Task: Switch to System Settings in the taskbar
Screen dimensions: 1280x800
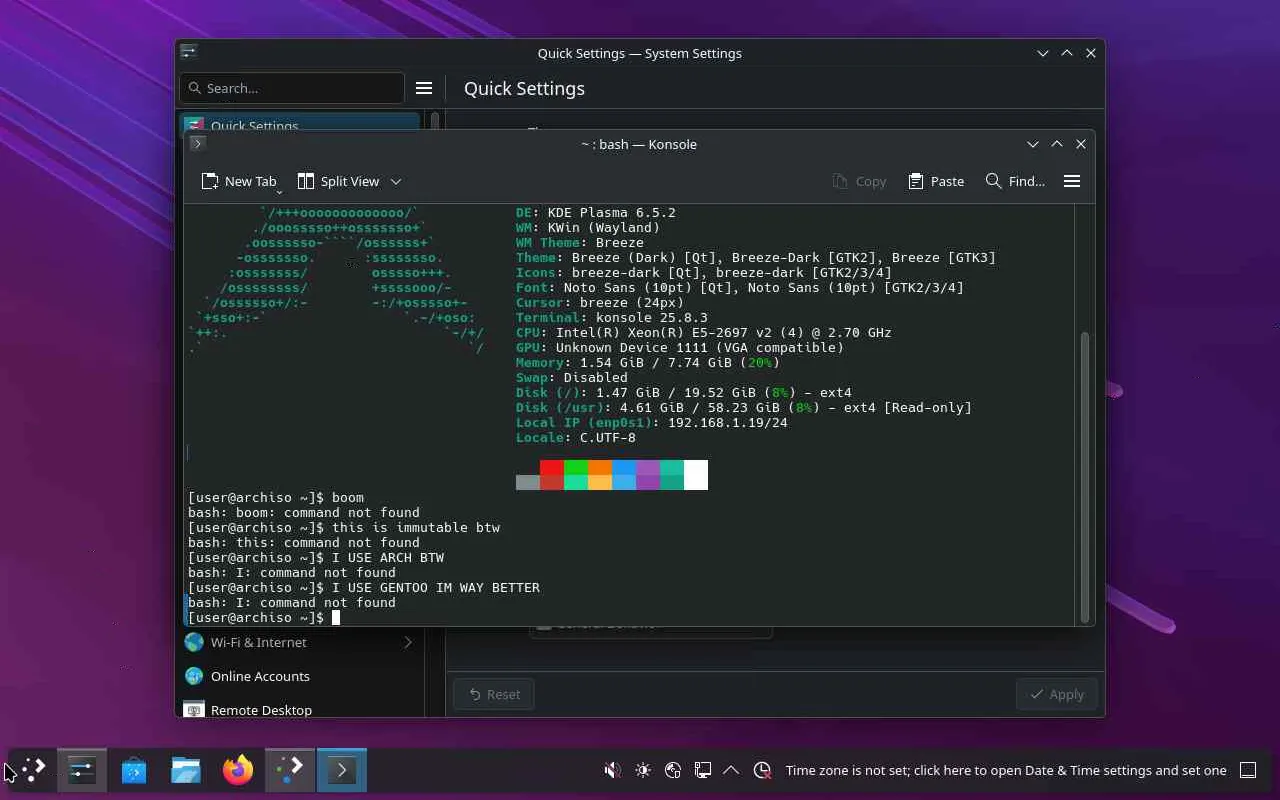Action: [82, 770]
